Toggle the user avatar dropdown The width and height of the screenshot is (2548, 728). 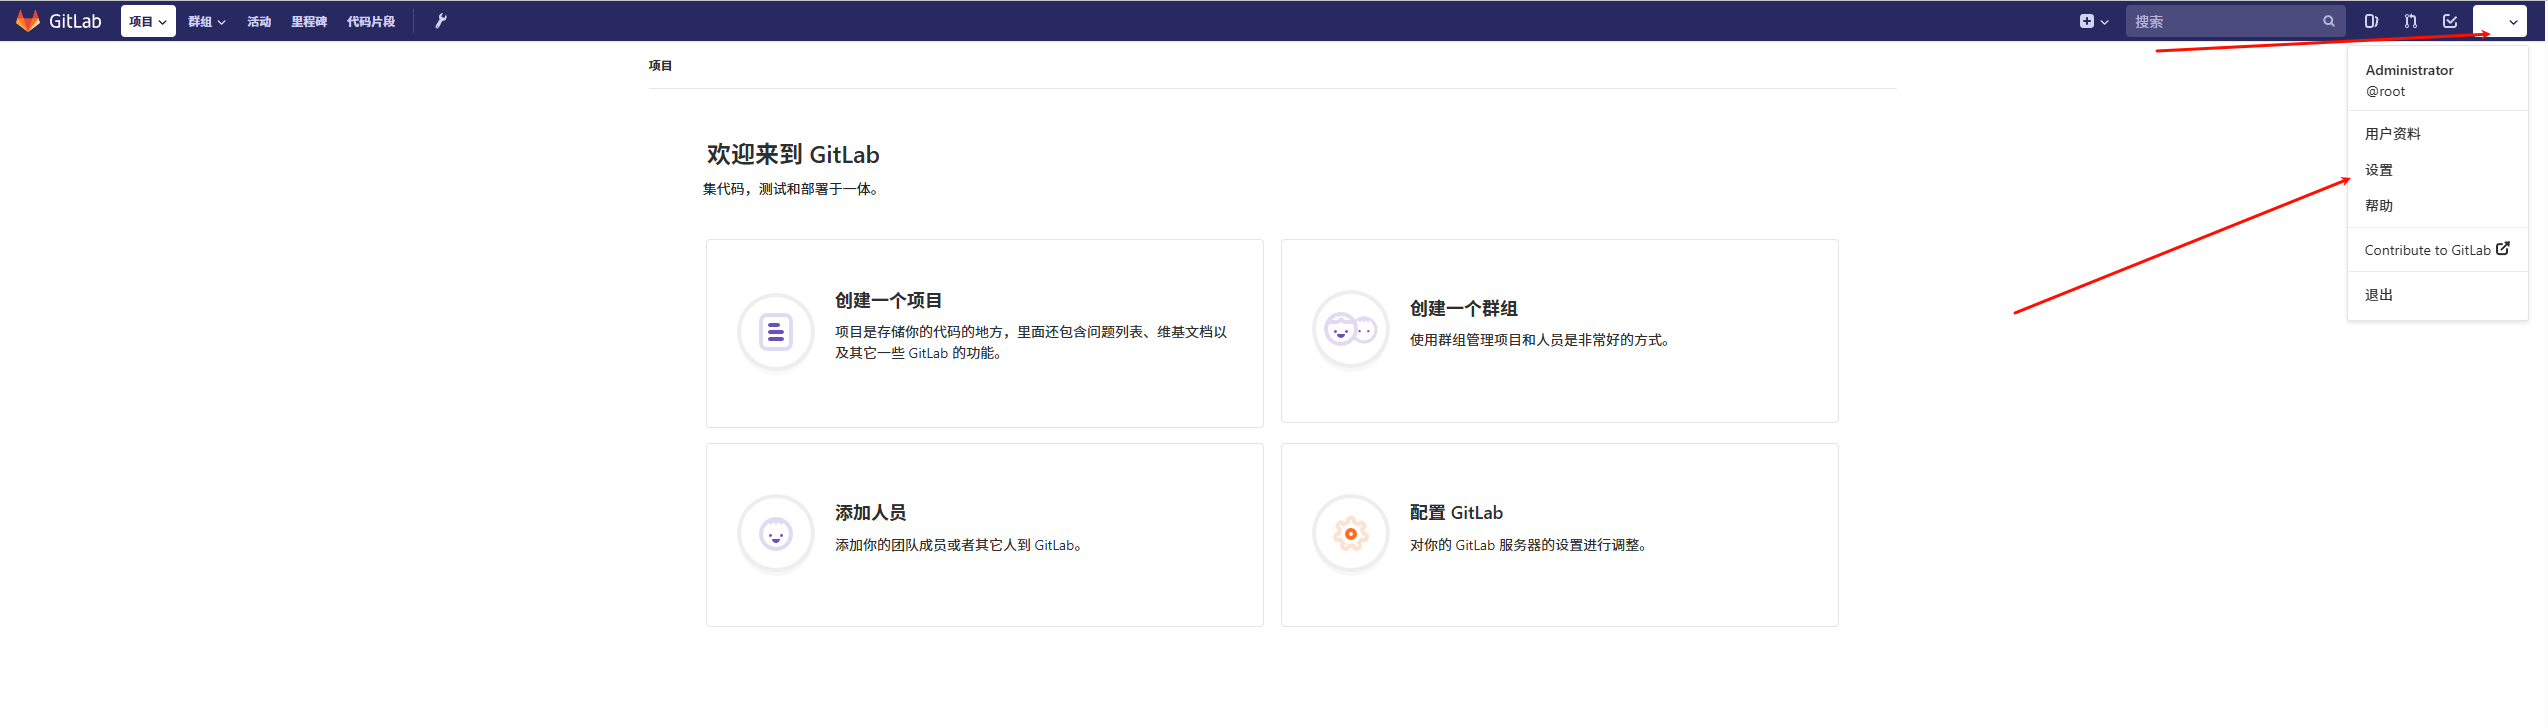coord(2499,21)
